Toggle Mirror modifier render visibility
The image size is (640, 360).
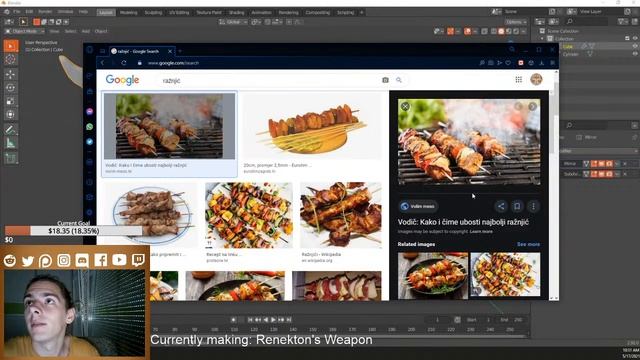tap(609, 164)
